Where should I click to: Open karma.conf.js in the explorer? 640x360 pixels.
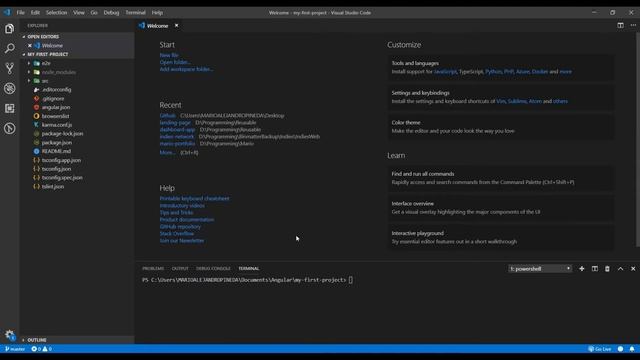pos(57,125)
